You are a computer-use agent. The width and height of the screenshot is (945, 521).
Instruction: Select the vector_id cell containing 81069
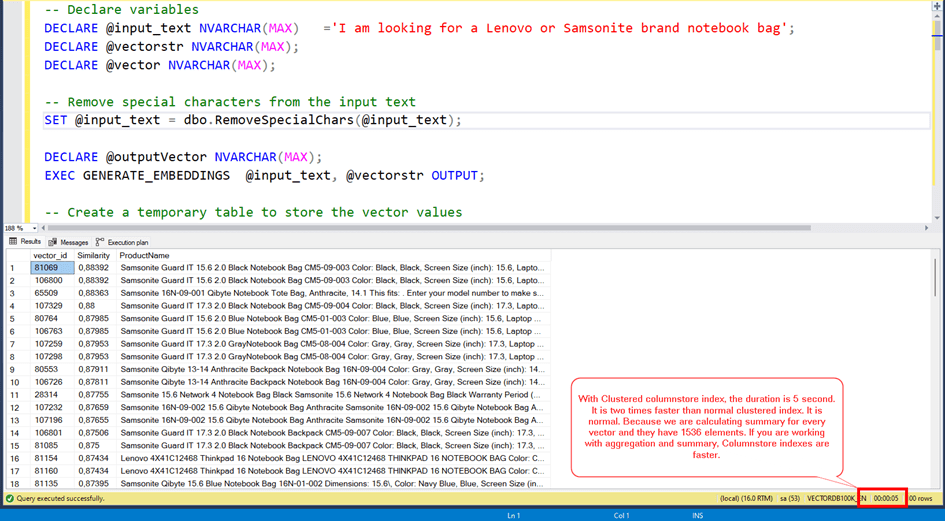[52, 268]
